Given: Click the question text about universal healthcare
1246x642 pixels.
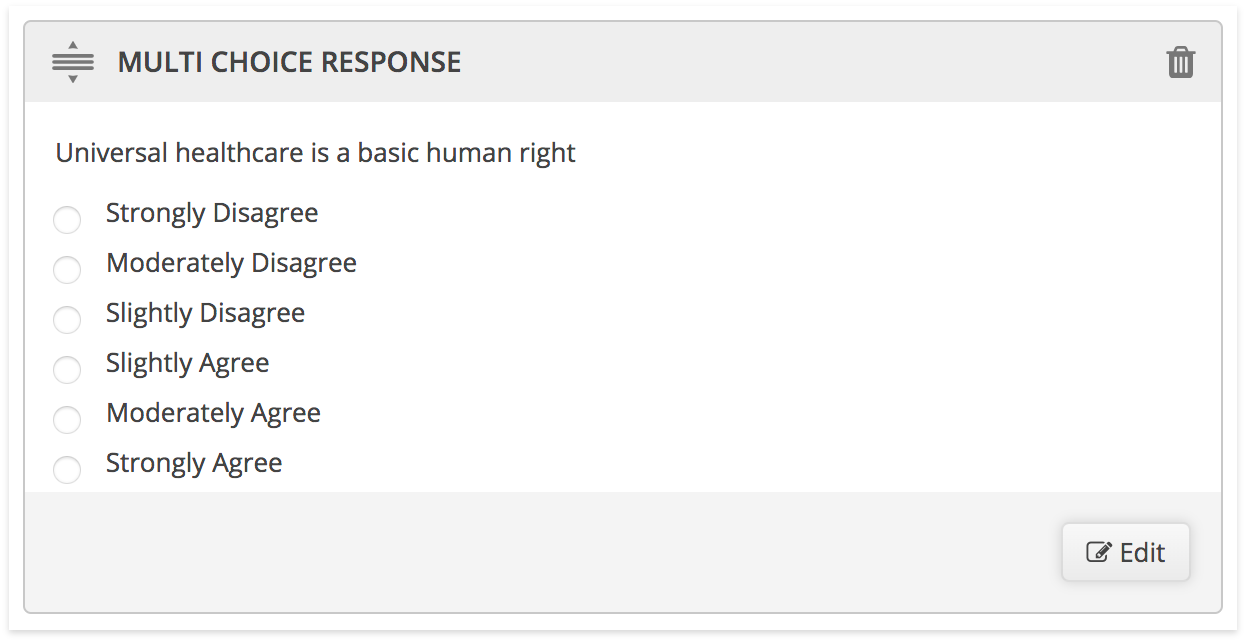Looking at the screenshot, I should (316, 153).
